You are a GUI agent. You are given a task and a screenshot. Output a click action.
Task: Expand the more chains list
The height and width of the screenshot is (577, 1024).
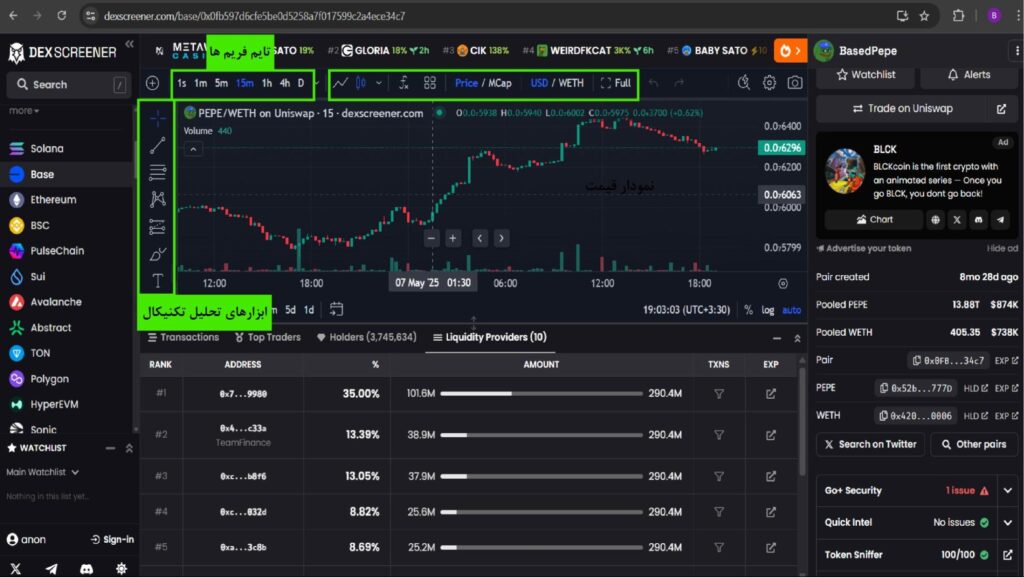tap(24, 111)
